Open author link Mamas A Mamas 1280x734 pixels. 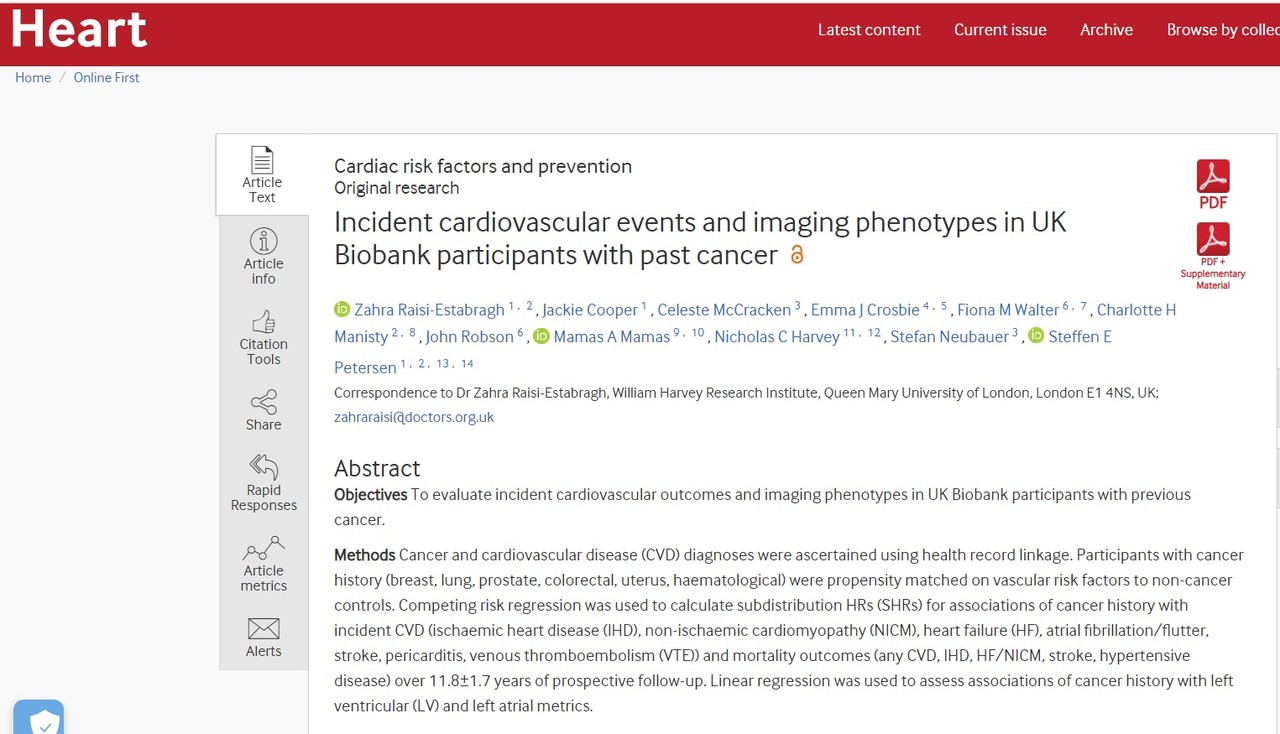(x=611, y=337)
